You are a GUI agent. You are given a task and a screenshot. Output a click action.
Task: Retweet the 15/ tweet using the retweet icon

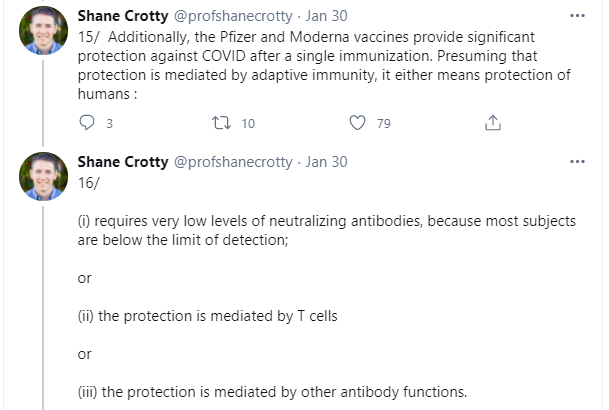[x=224, y=123]
